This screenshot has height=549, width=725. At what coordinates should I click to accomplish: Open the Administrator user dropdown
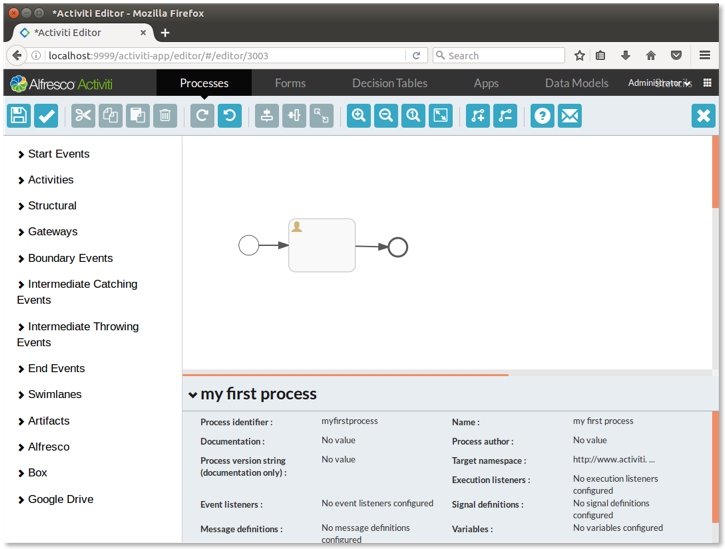pyautogui.click(x=659, y=83)
